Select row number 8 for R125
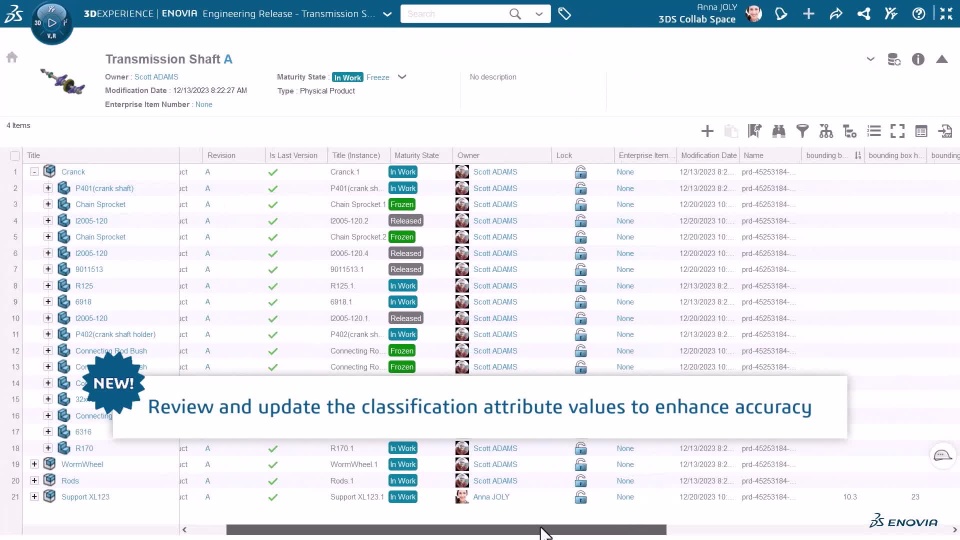The width and height of the screenshot is (960, 540). [x=15, y=286]
